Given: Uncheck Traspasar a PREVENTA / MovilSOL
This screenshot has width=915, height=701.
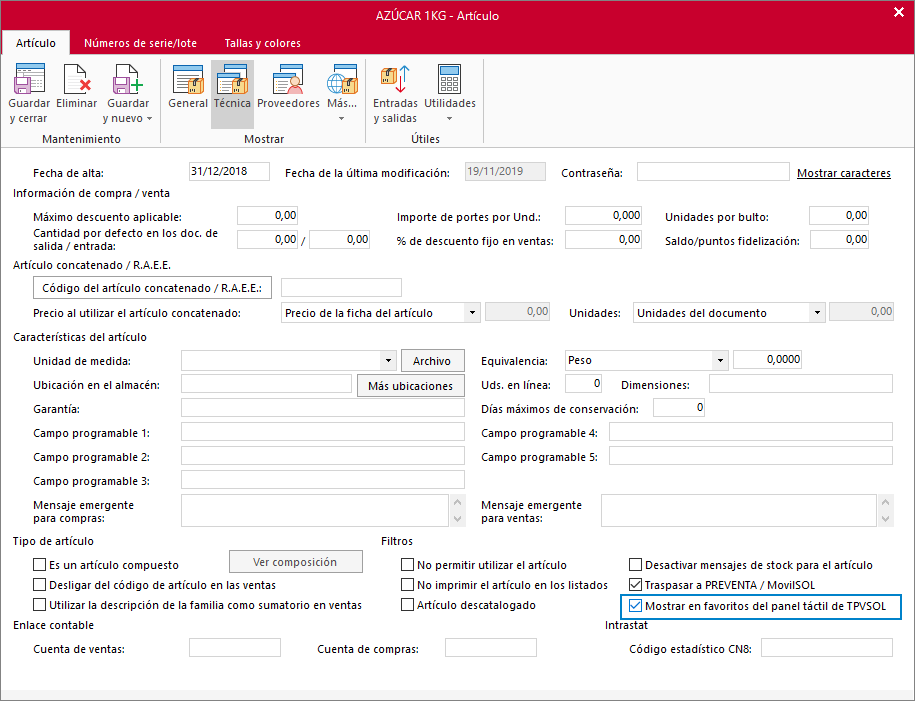Looking at the screenshot, I should coord(635,584).
